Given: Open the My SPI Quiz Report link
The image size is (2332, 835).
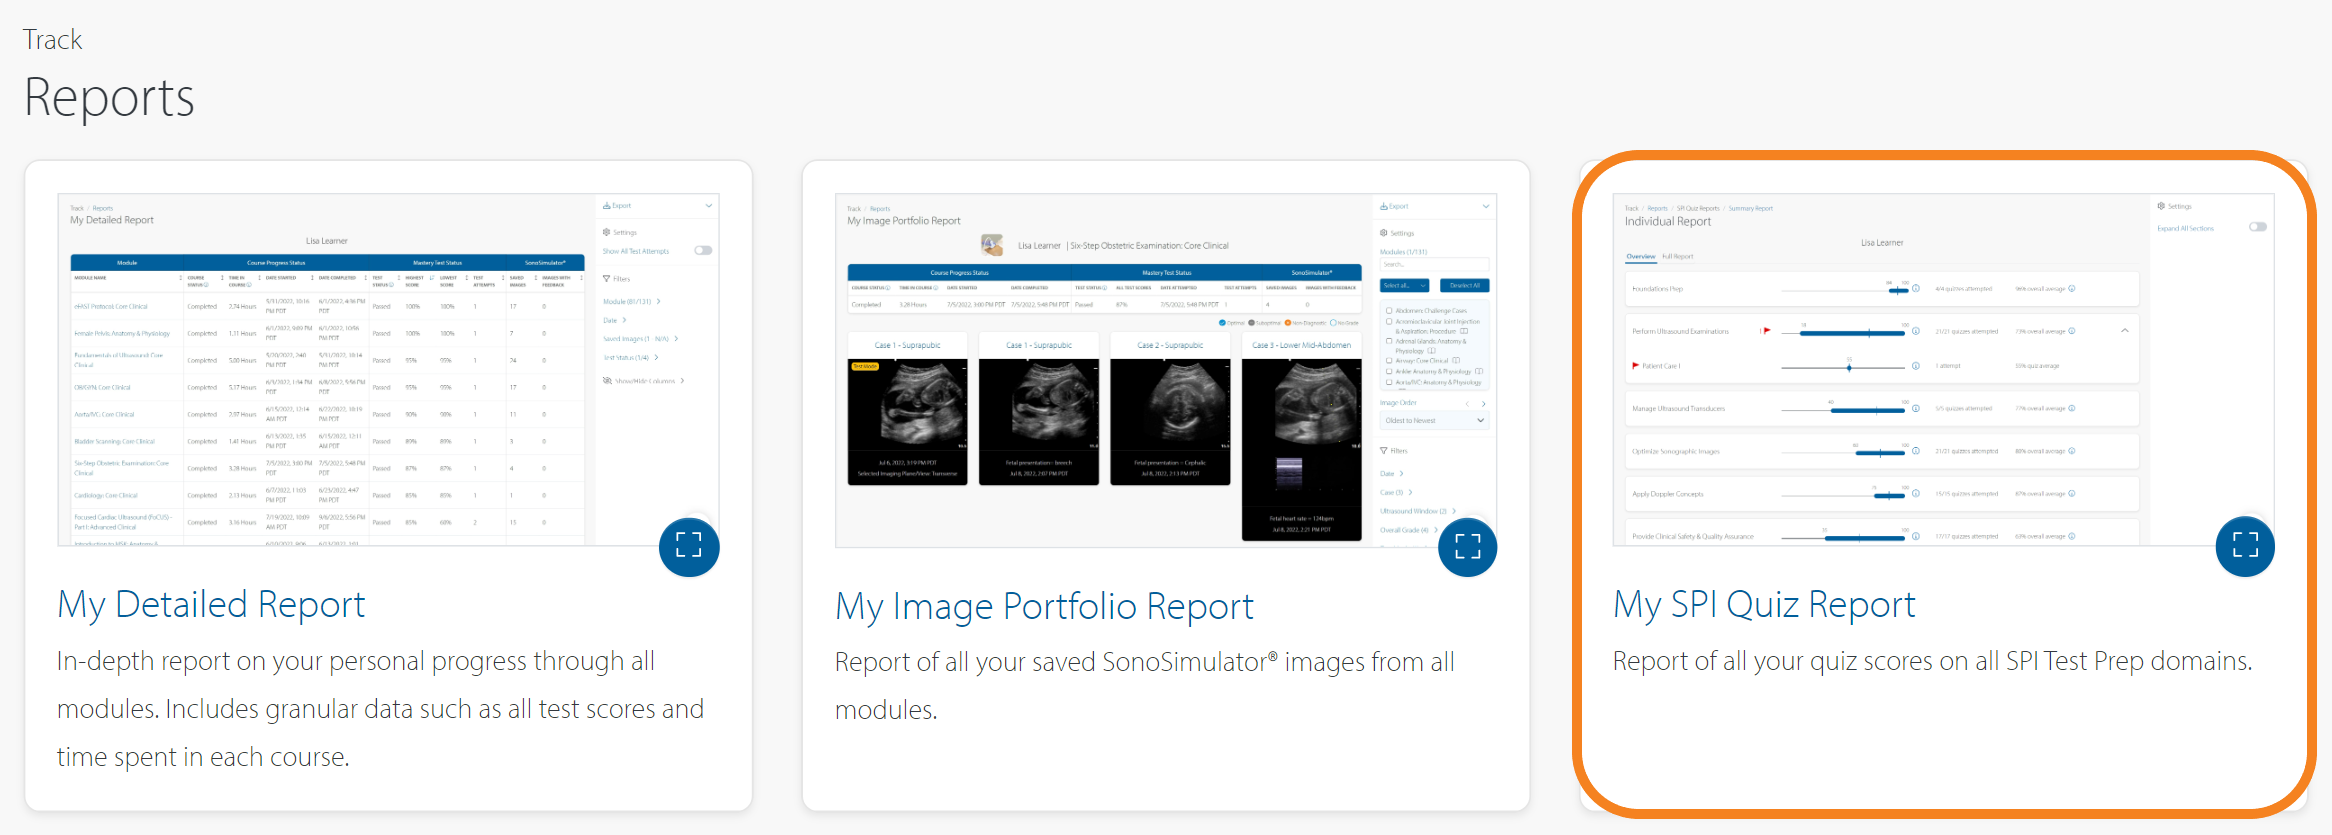Looking at the screenshot, I should click(1764, 605).
